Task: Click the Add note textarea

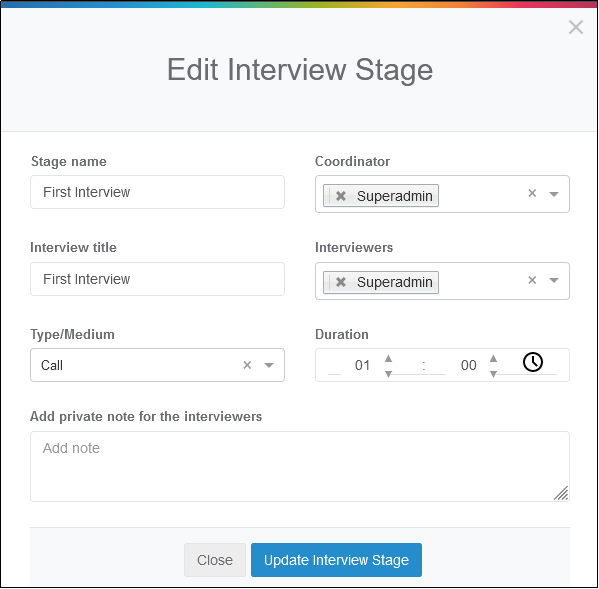Action: (300, 466)
